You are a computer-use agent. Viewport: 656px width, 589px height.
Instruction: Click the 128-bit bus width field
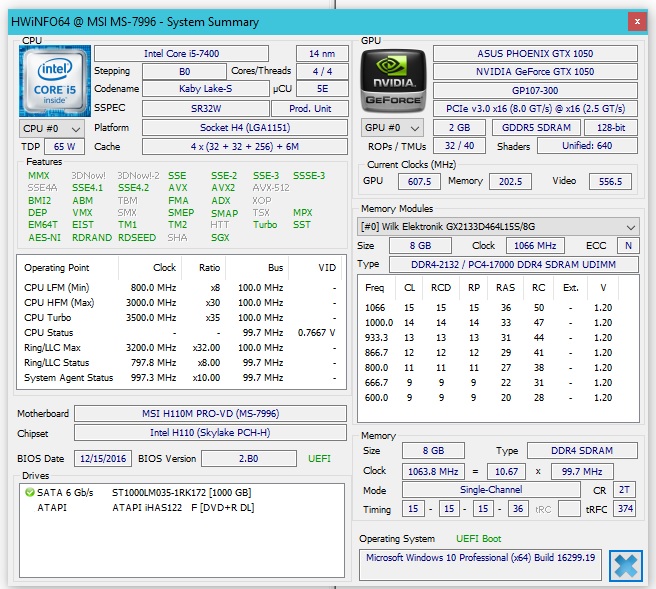pos(611,128)
